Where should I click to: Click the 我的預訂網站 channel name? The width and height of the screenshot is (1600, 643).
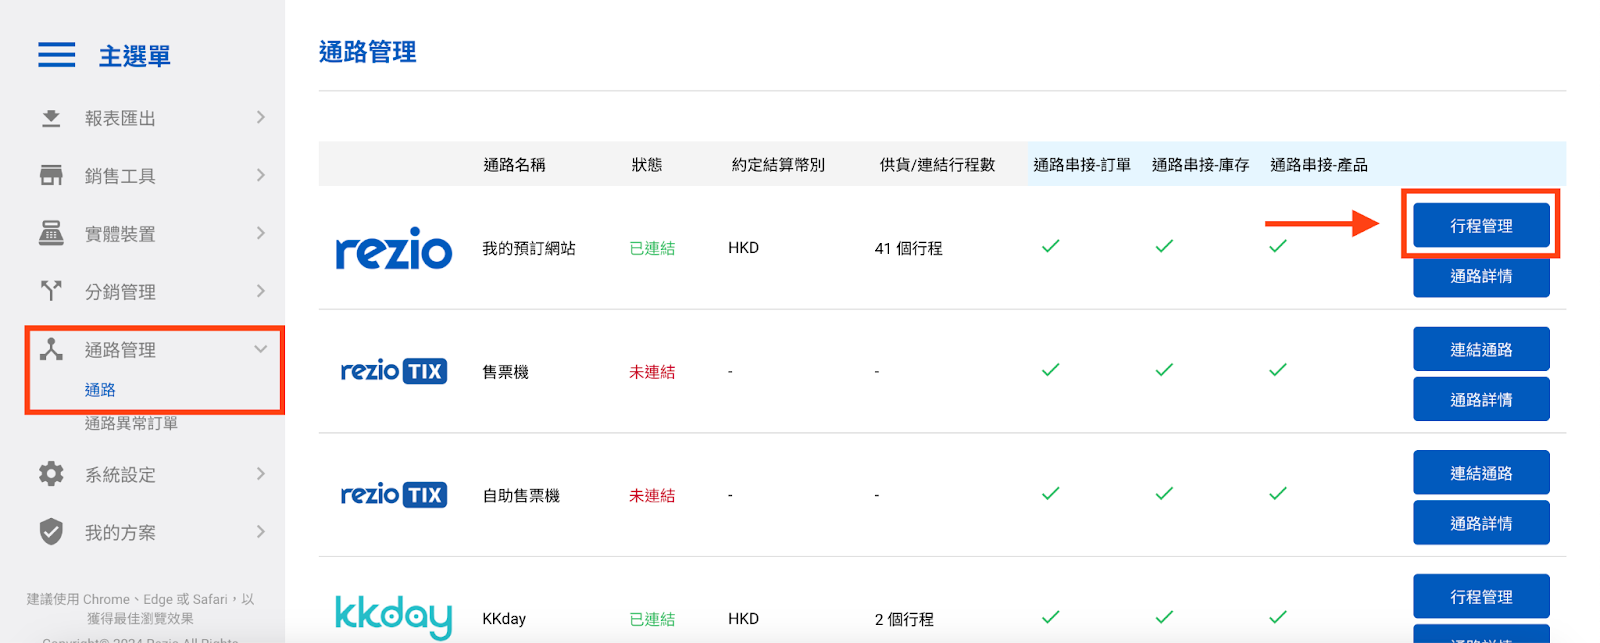pos(529,248)
